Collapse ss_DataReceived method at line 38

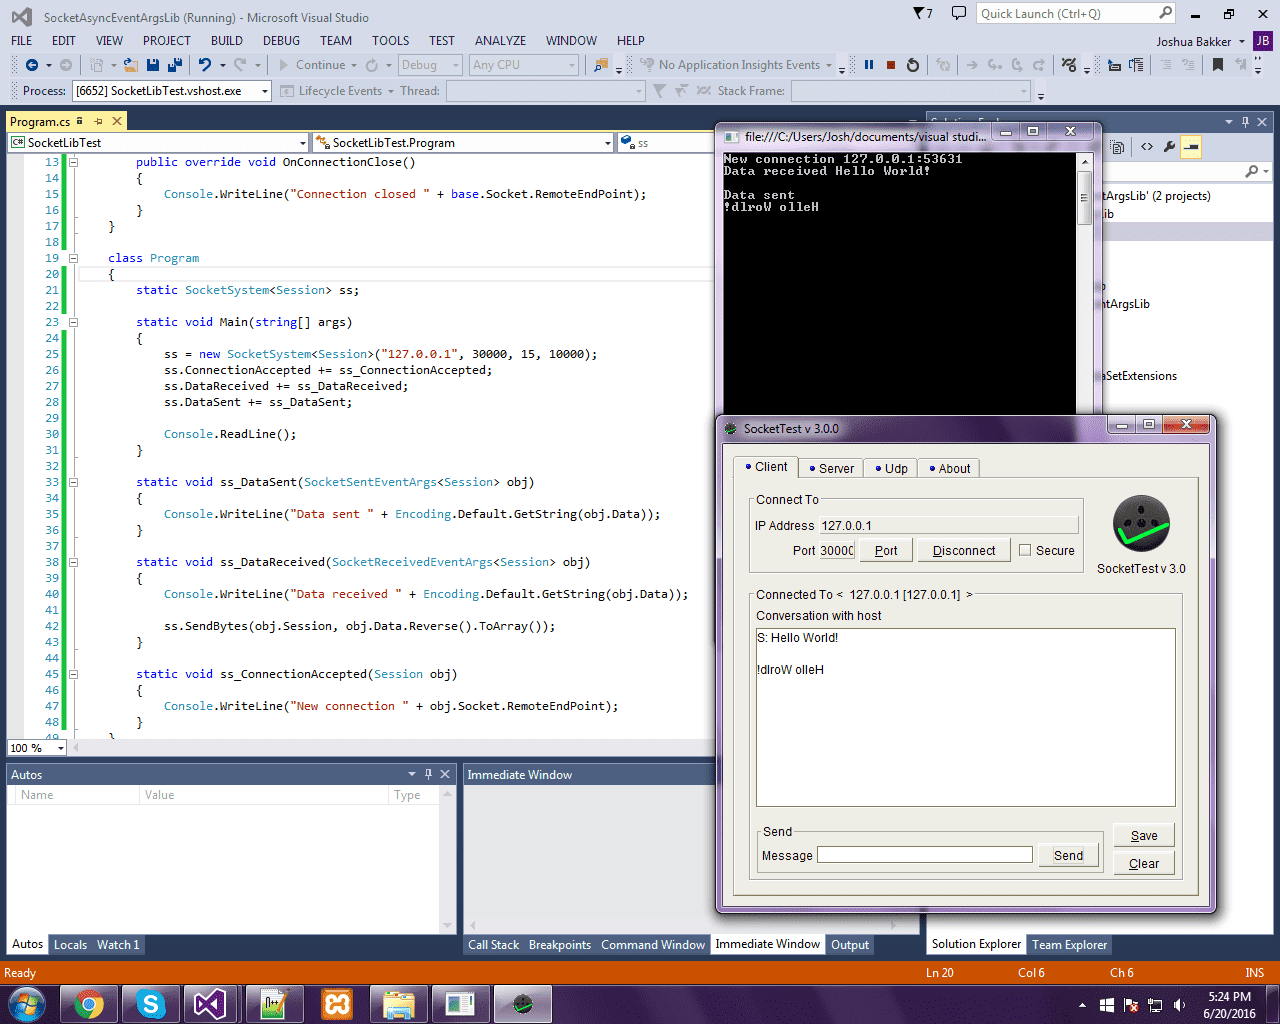click(x=73, y=562)
